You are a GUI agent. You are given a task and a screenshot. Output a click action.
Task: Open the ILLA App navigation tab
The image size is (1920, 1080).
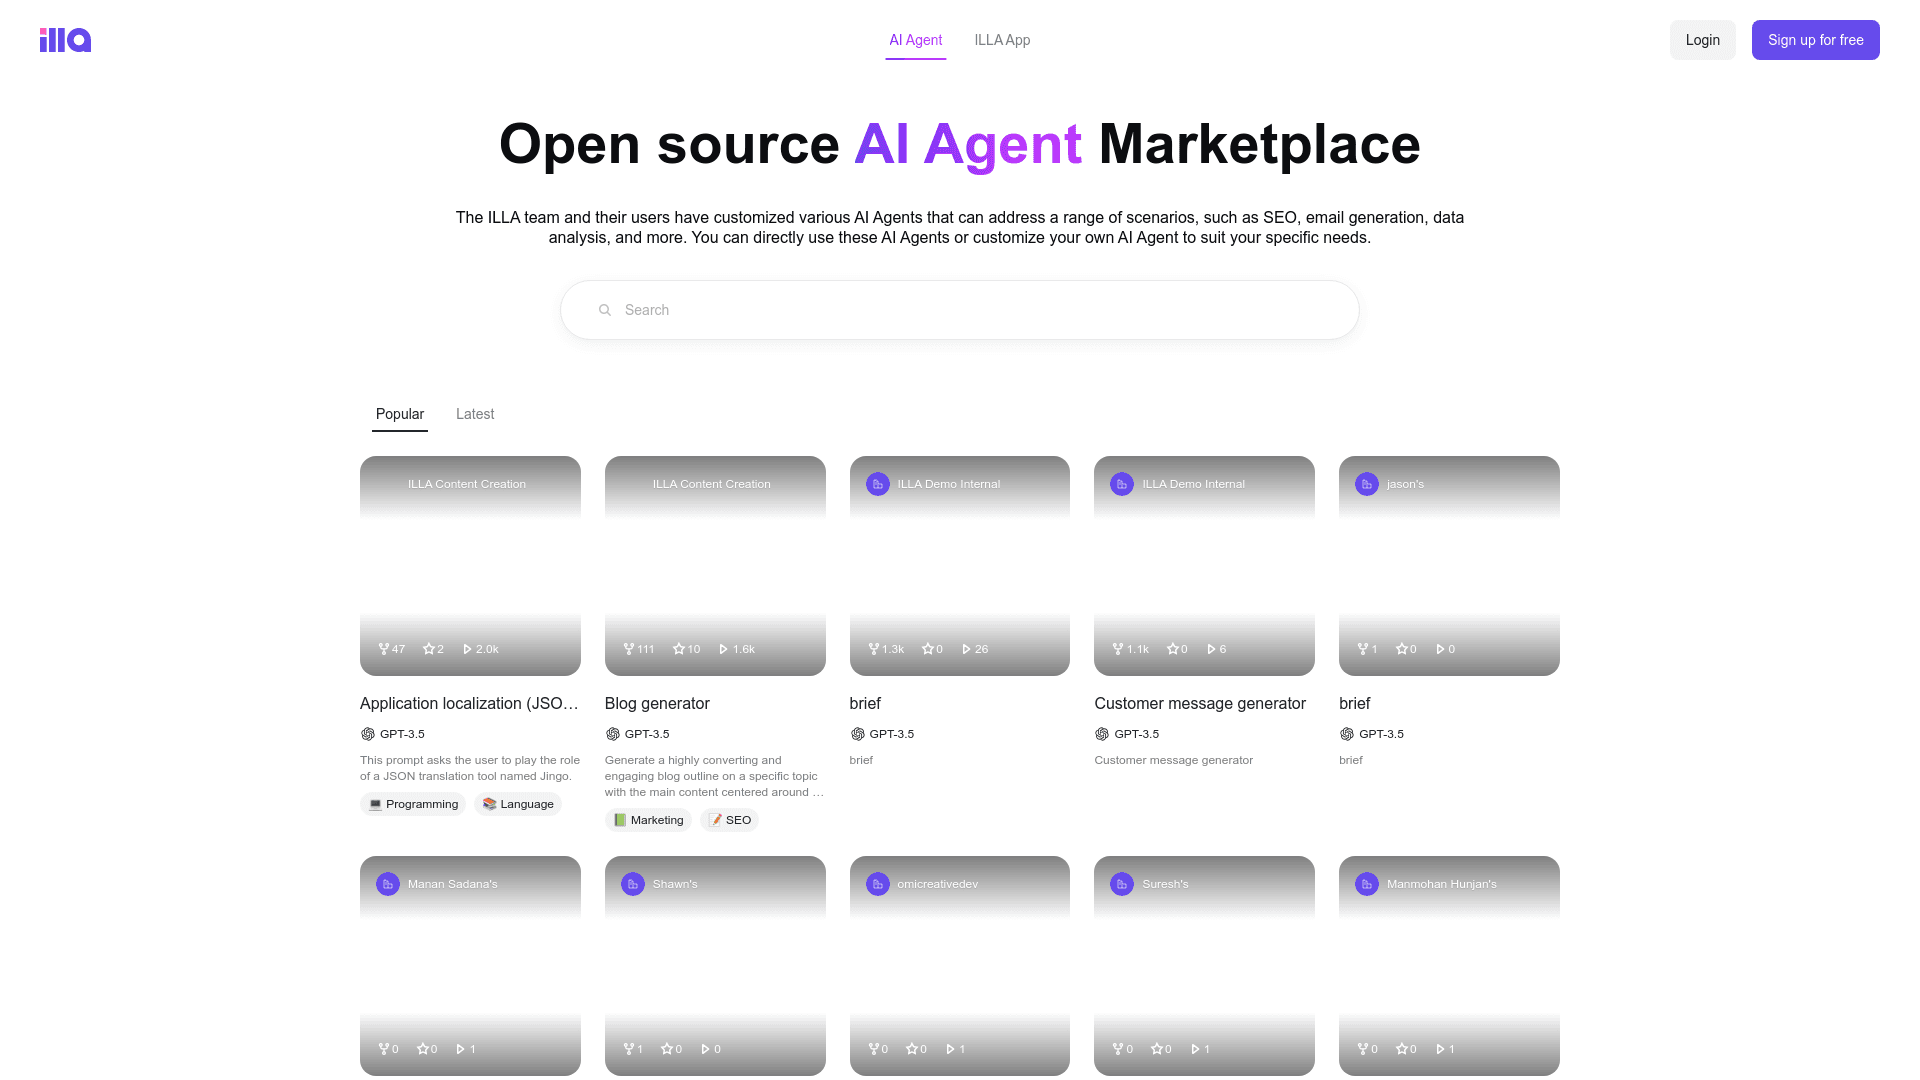(x=1002, y=40)
